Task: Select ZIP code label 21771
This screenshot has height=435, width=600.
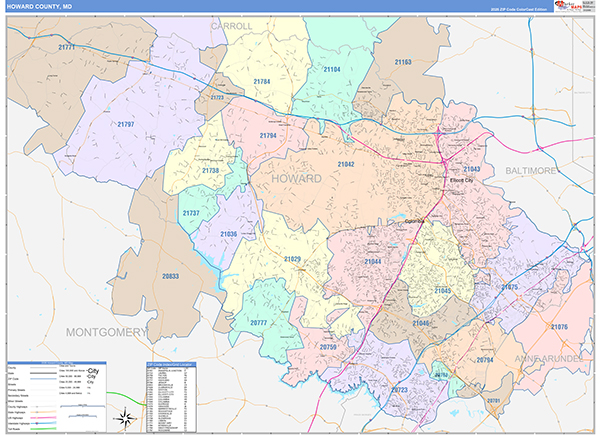Action: tap(67, 47)
